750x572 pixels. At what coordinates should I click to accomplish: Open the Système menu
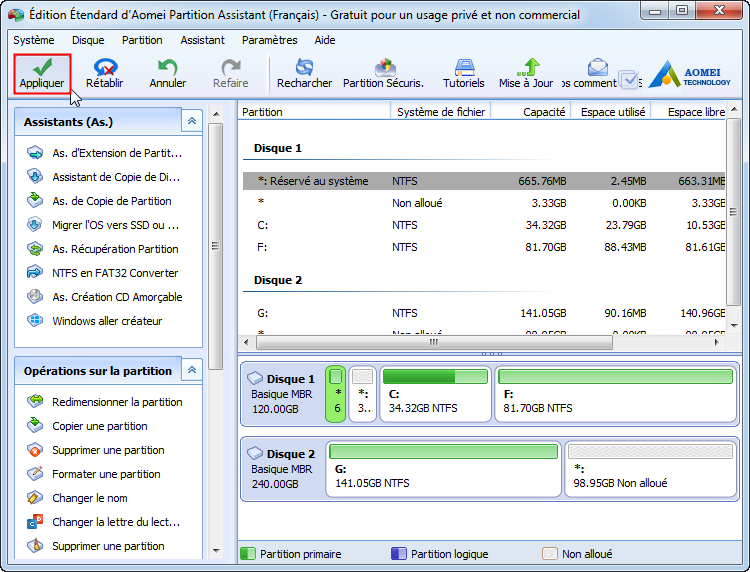33,40
